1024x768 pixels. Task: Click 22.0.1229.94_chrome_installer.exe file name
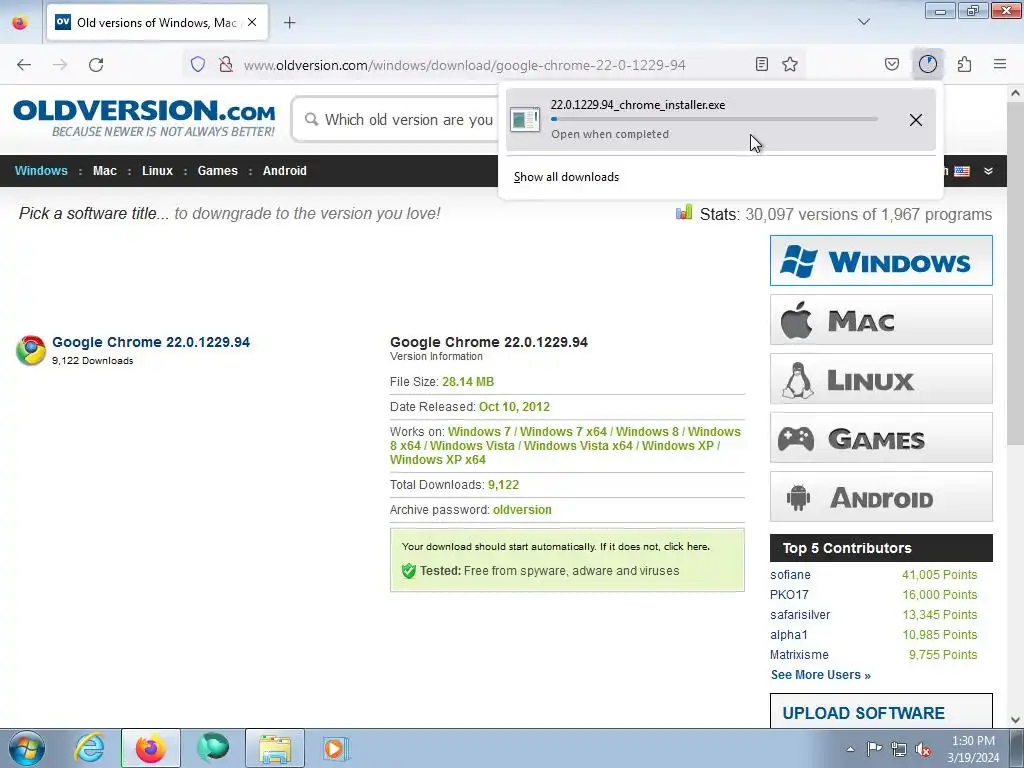(637, 104)
